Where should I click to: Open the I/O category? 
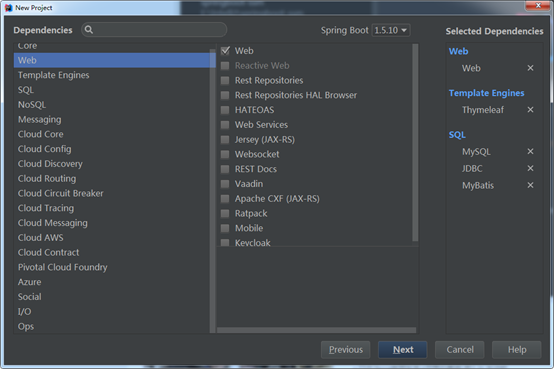[x=113, y=312]
